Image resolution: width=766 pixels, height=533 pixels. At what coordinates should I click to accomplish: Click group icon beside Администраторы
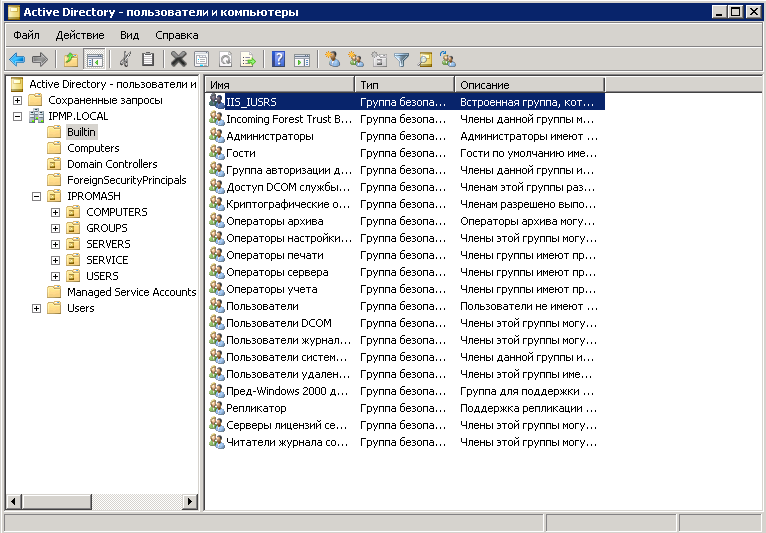coord(216,135)
